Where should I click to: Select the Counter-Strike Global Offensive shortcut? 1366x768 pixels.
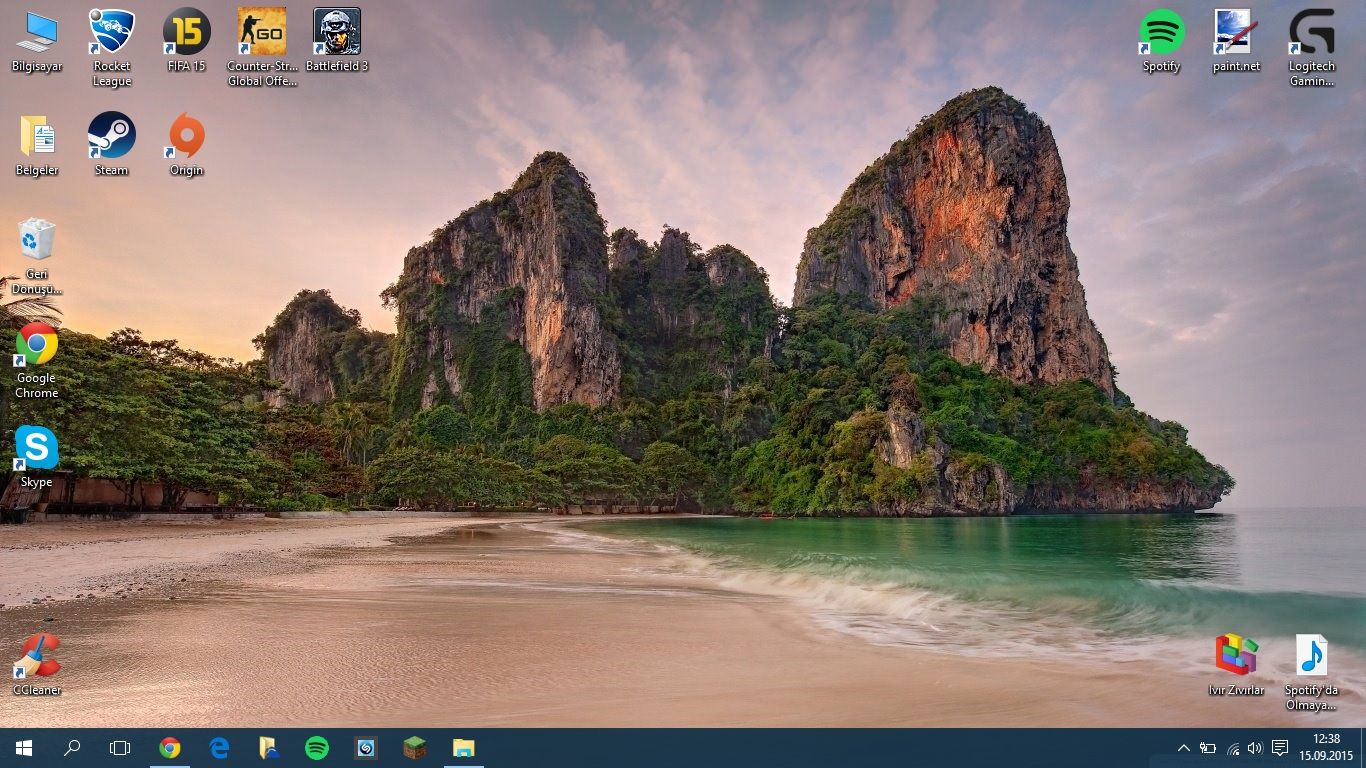[x=262, y=48]
